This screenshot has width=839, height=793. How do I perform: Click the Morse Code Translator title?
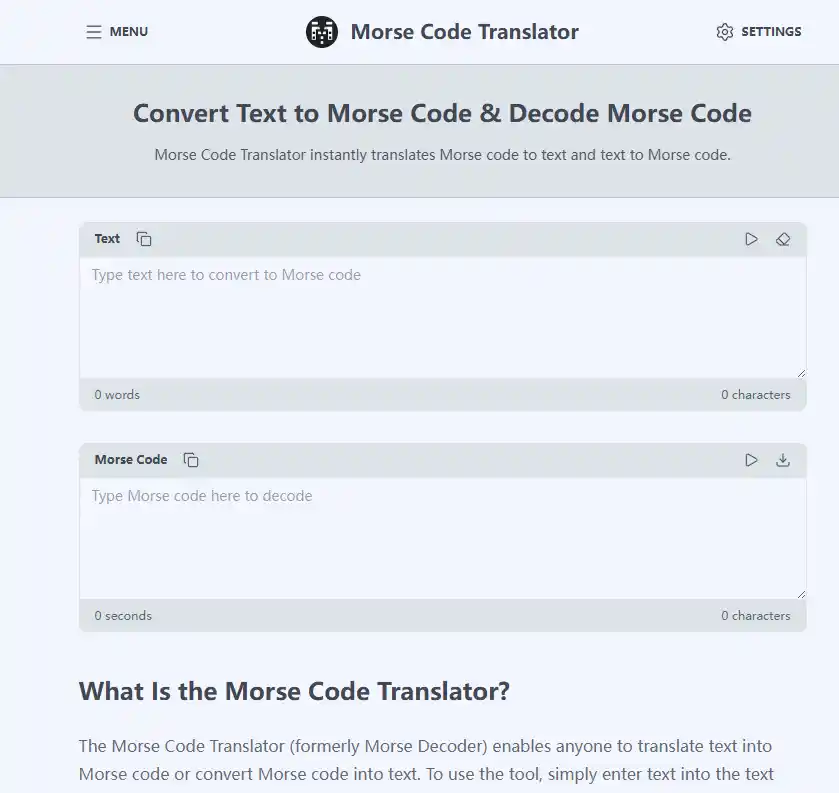pyautogui.click(x=464, y=31)
